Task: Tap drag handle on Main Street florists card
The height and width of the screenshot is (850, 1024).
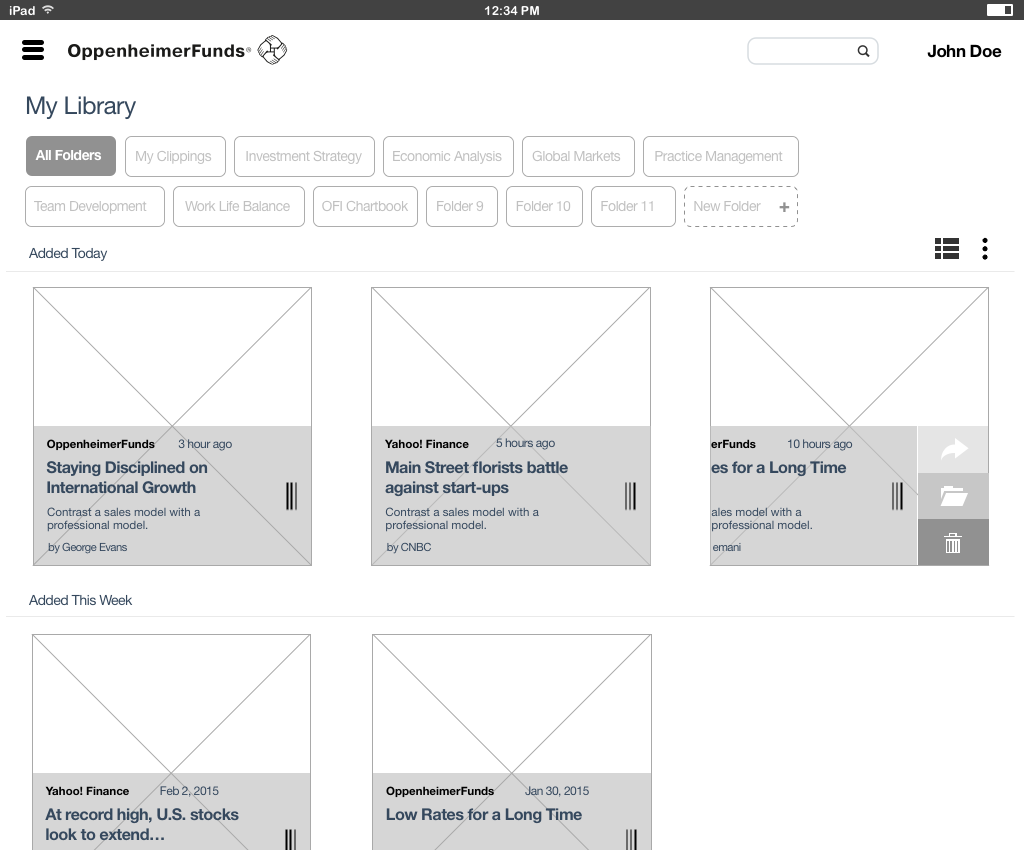Action: [x=630, y=496]
